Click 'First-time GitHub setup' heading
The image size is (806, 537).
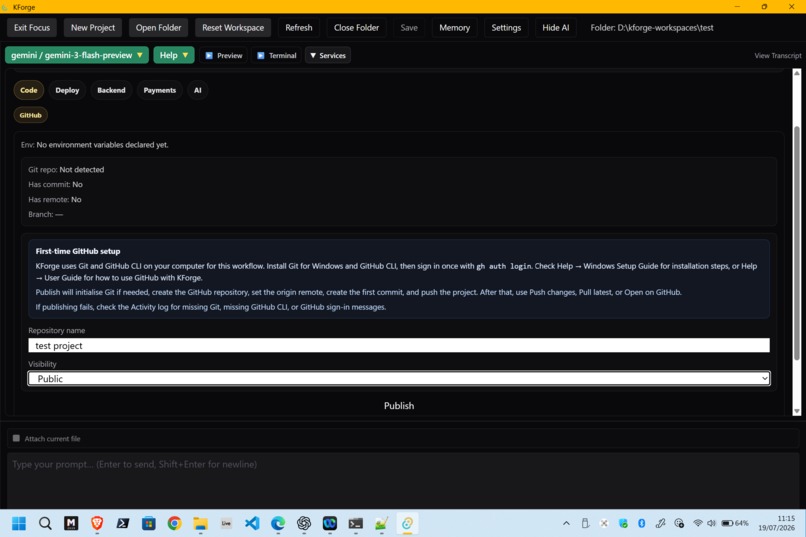click(x=78, y=251)
